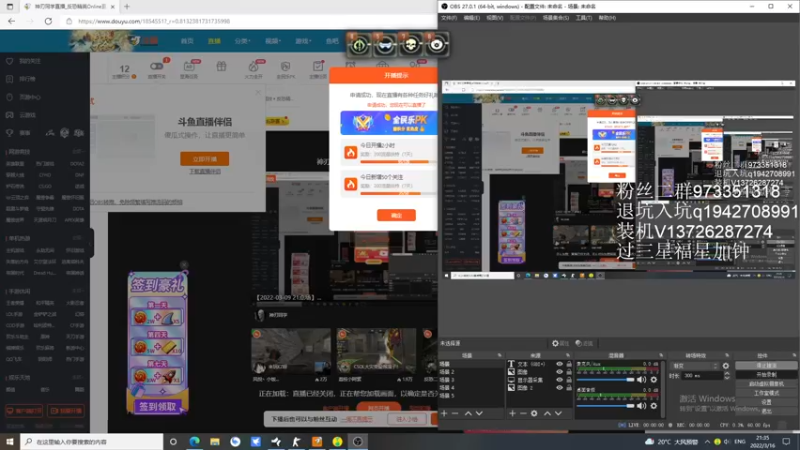Open the 渐变 transition type dropdown
The height and width of the screenshot is (450, 800).
coord(695,366)
